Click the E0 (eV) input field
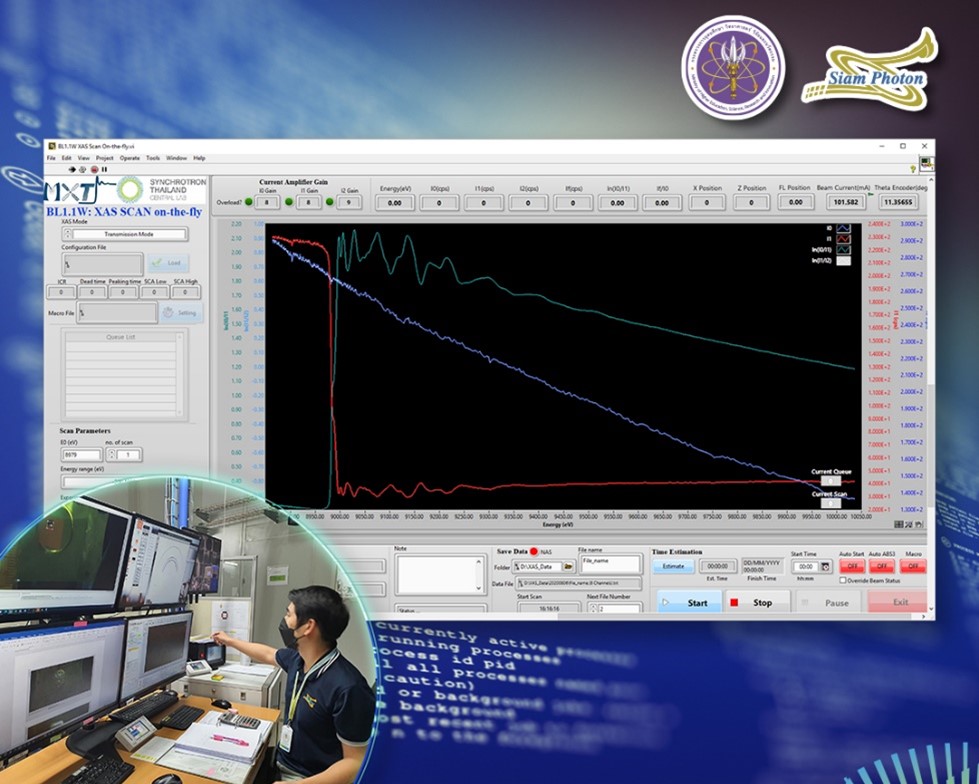979x784 pixels. pos(81,455)
